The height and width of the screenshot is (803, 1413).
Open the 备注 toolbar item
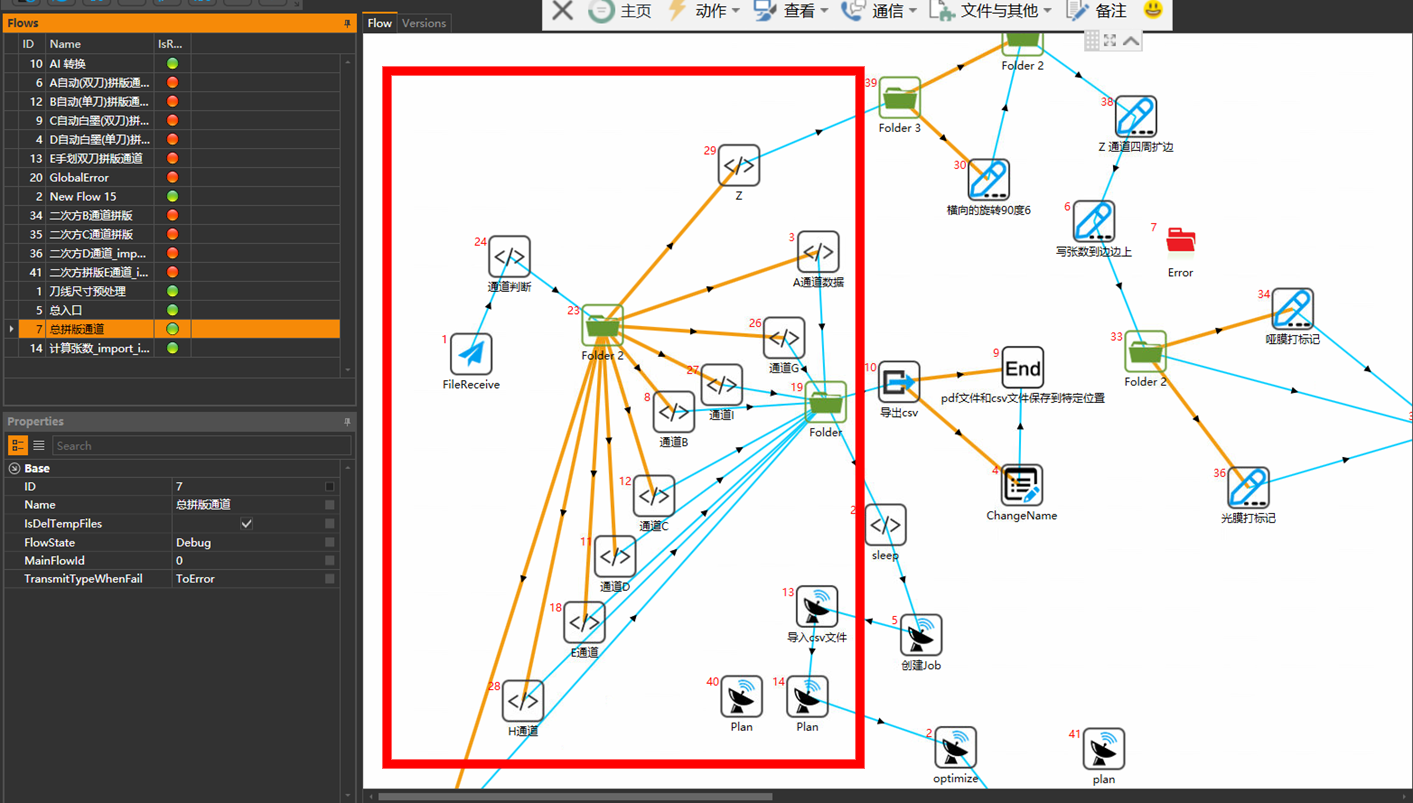pyautogui.click(x=1097, y=11)
